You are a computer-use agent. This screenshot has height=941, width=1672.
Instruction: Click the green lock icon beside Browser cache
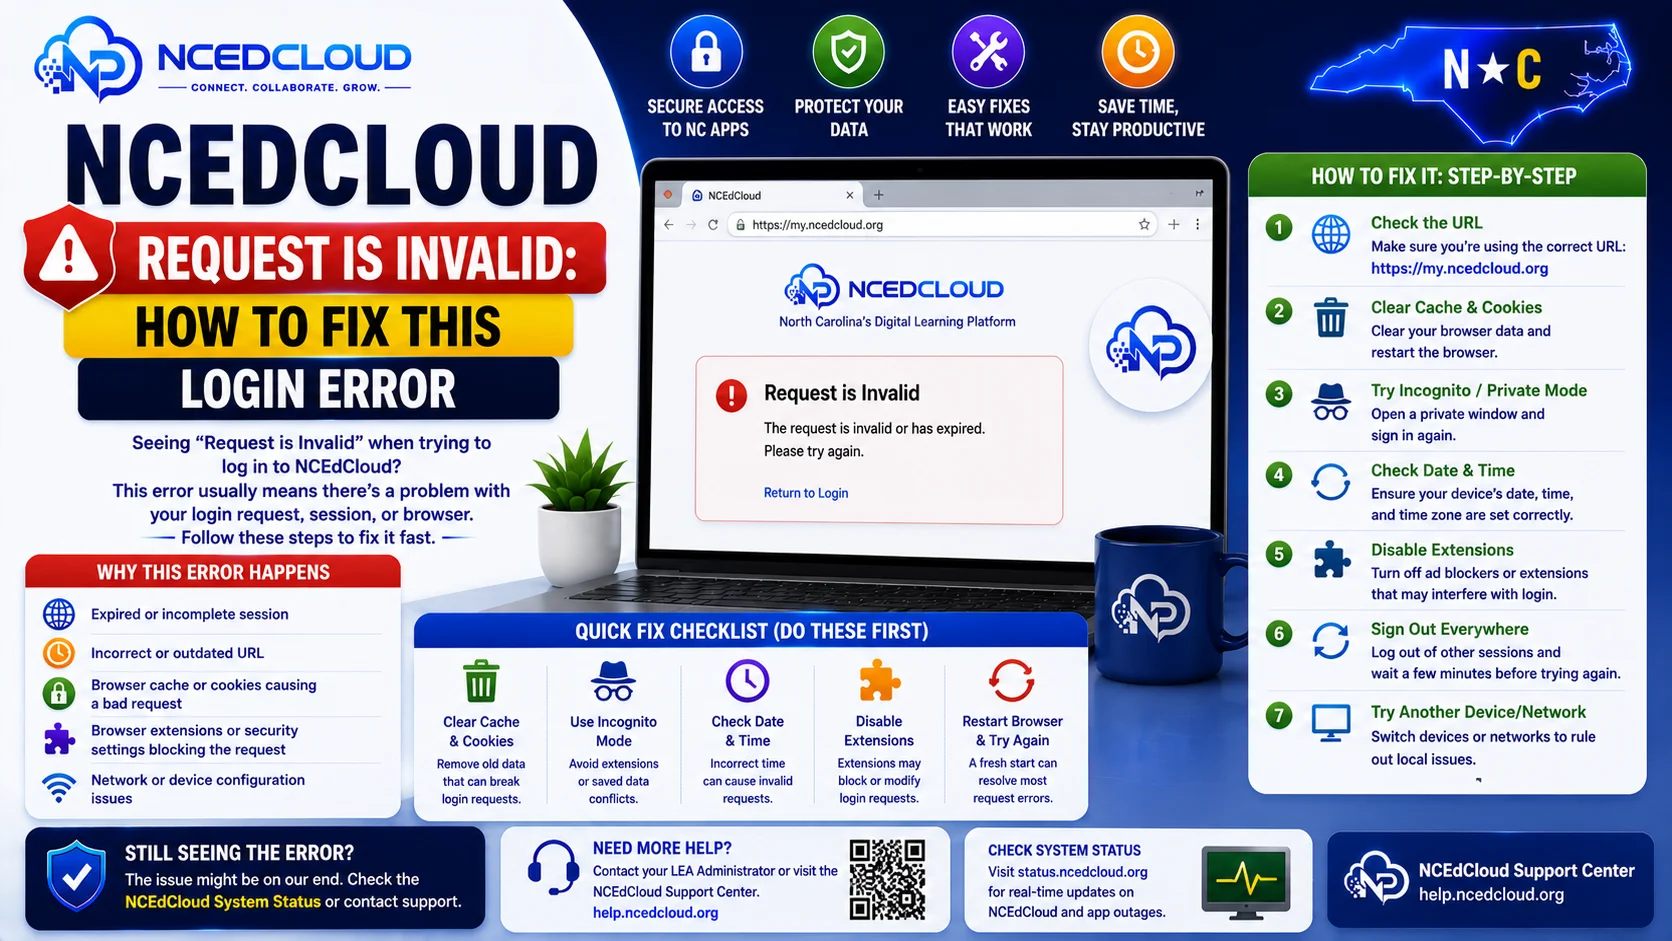(59, 693)
